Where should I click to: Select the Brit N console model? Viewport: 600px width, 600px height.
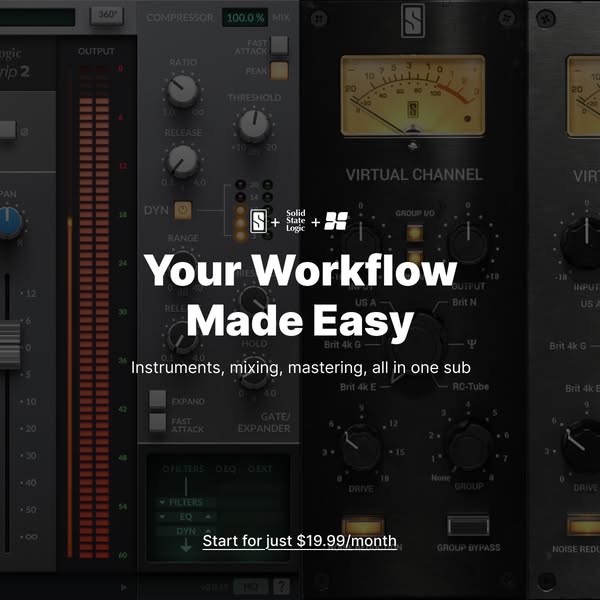tap(464, 302)
